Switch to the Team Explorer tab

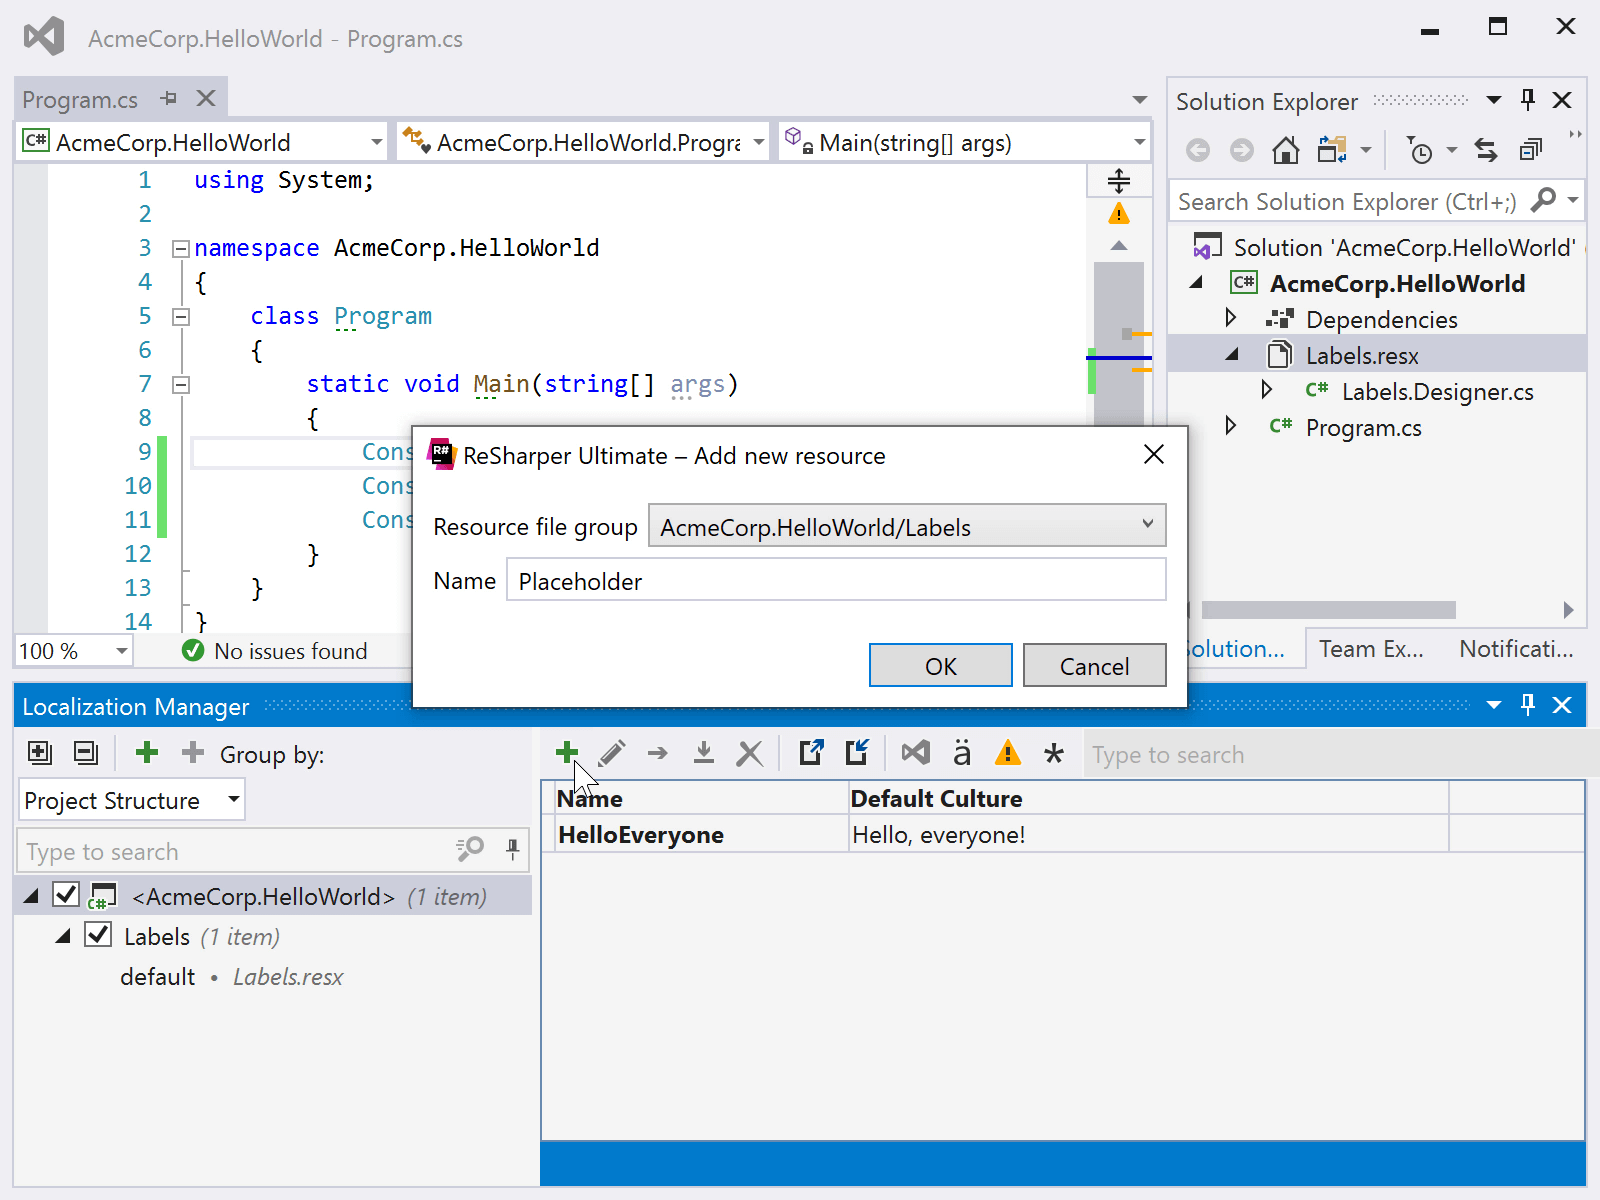click(1371, 649)
